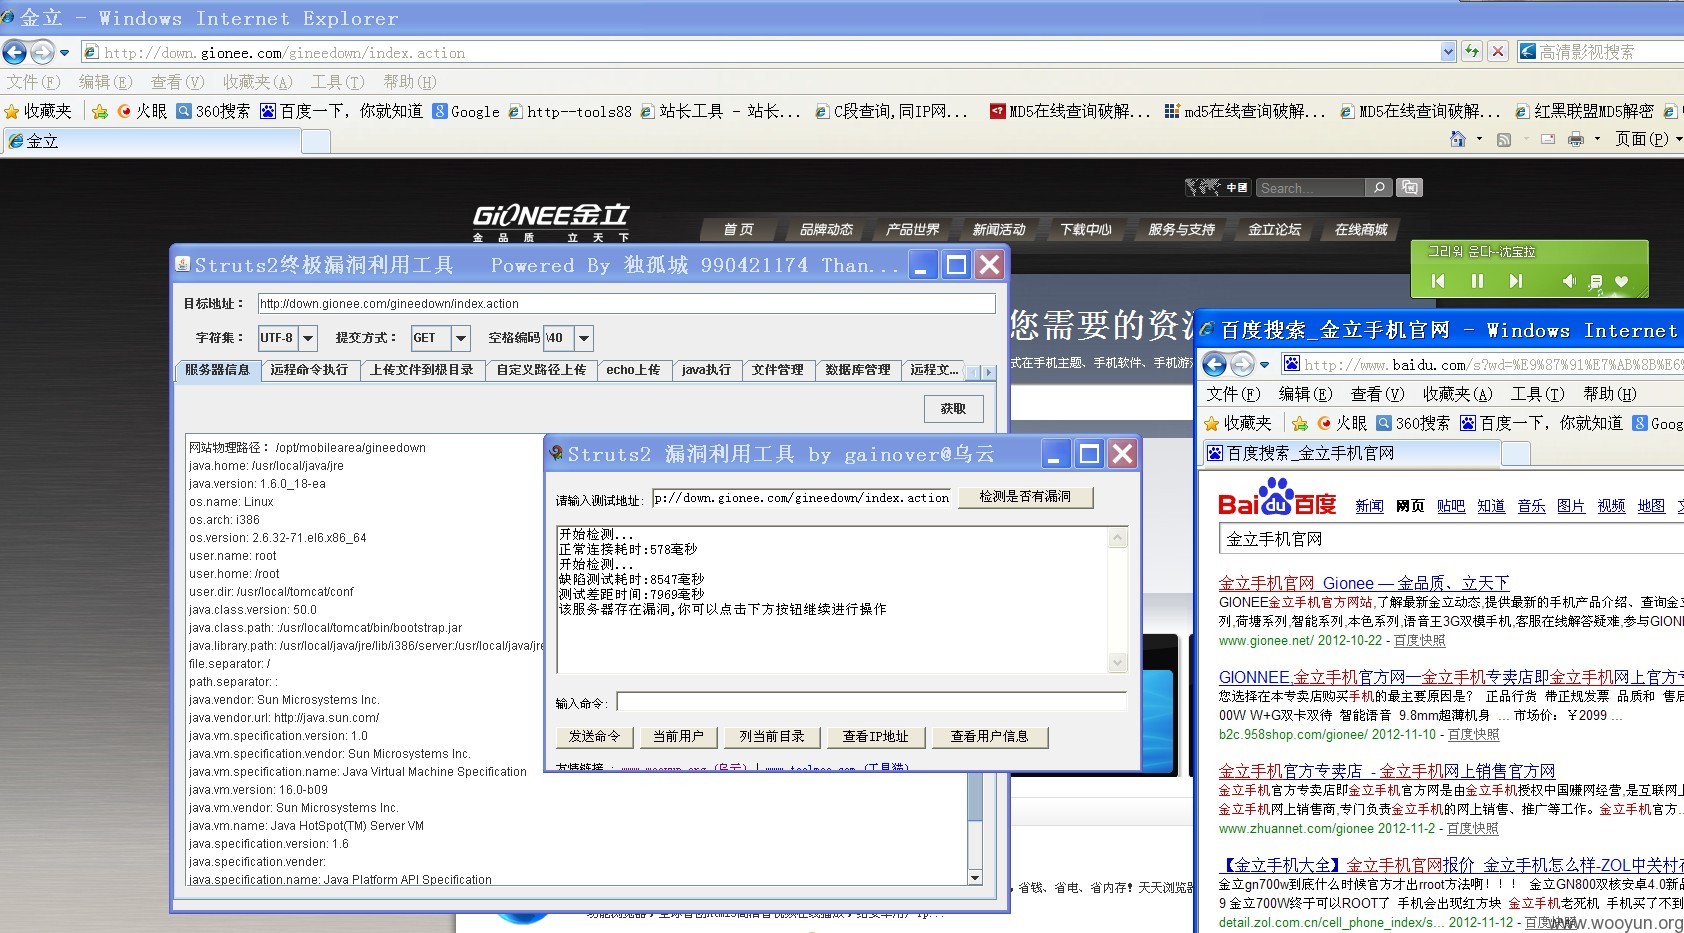Click the heart favorite icon in music player
The image size is (1684, 933).
pos(1621,282)
